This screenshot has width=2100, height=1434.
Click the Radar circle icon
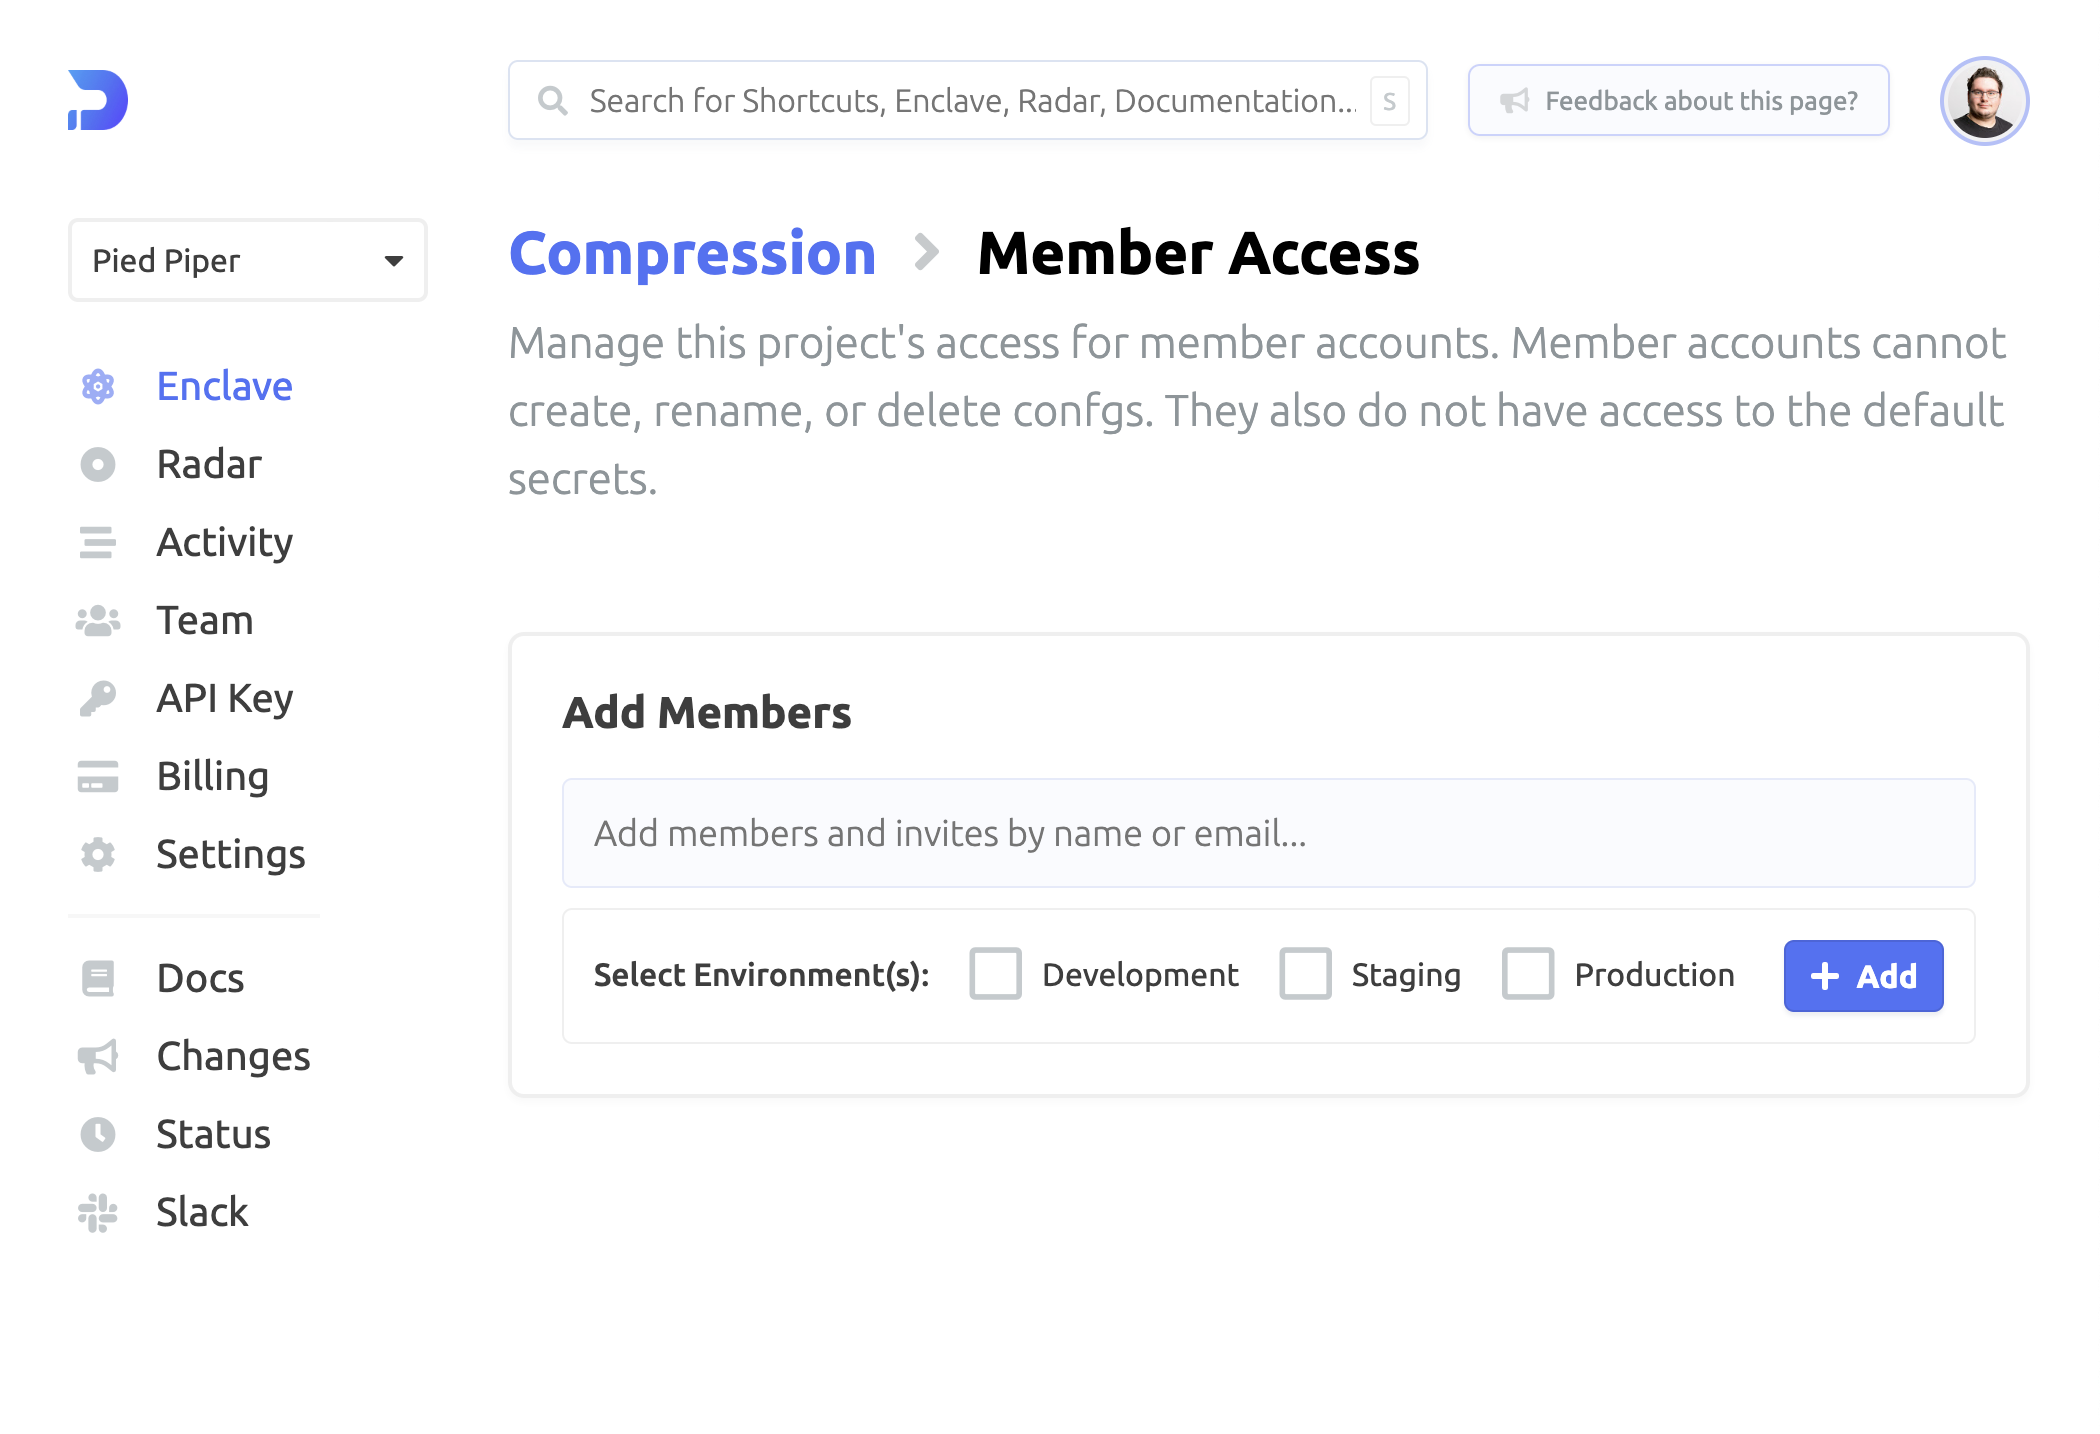point(98,465)
